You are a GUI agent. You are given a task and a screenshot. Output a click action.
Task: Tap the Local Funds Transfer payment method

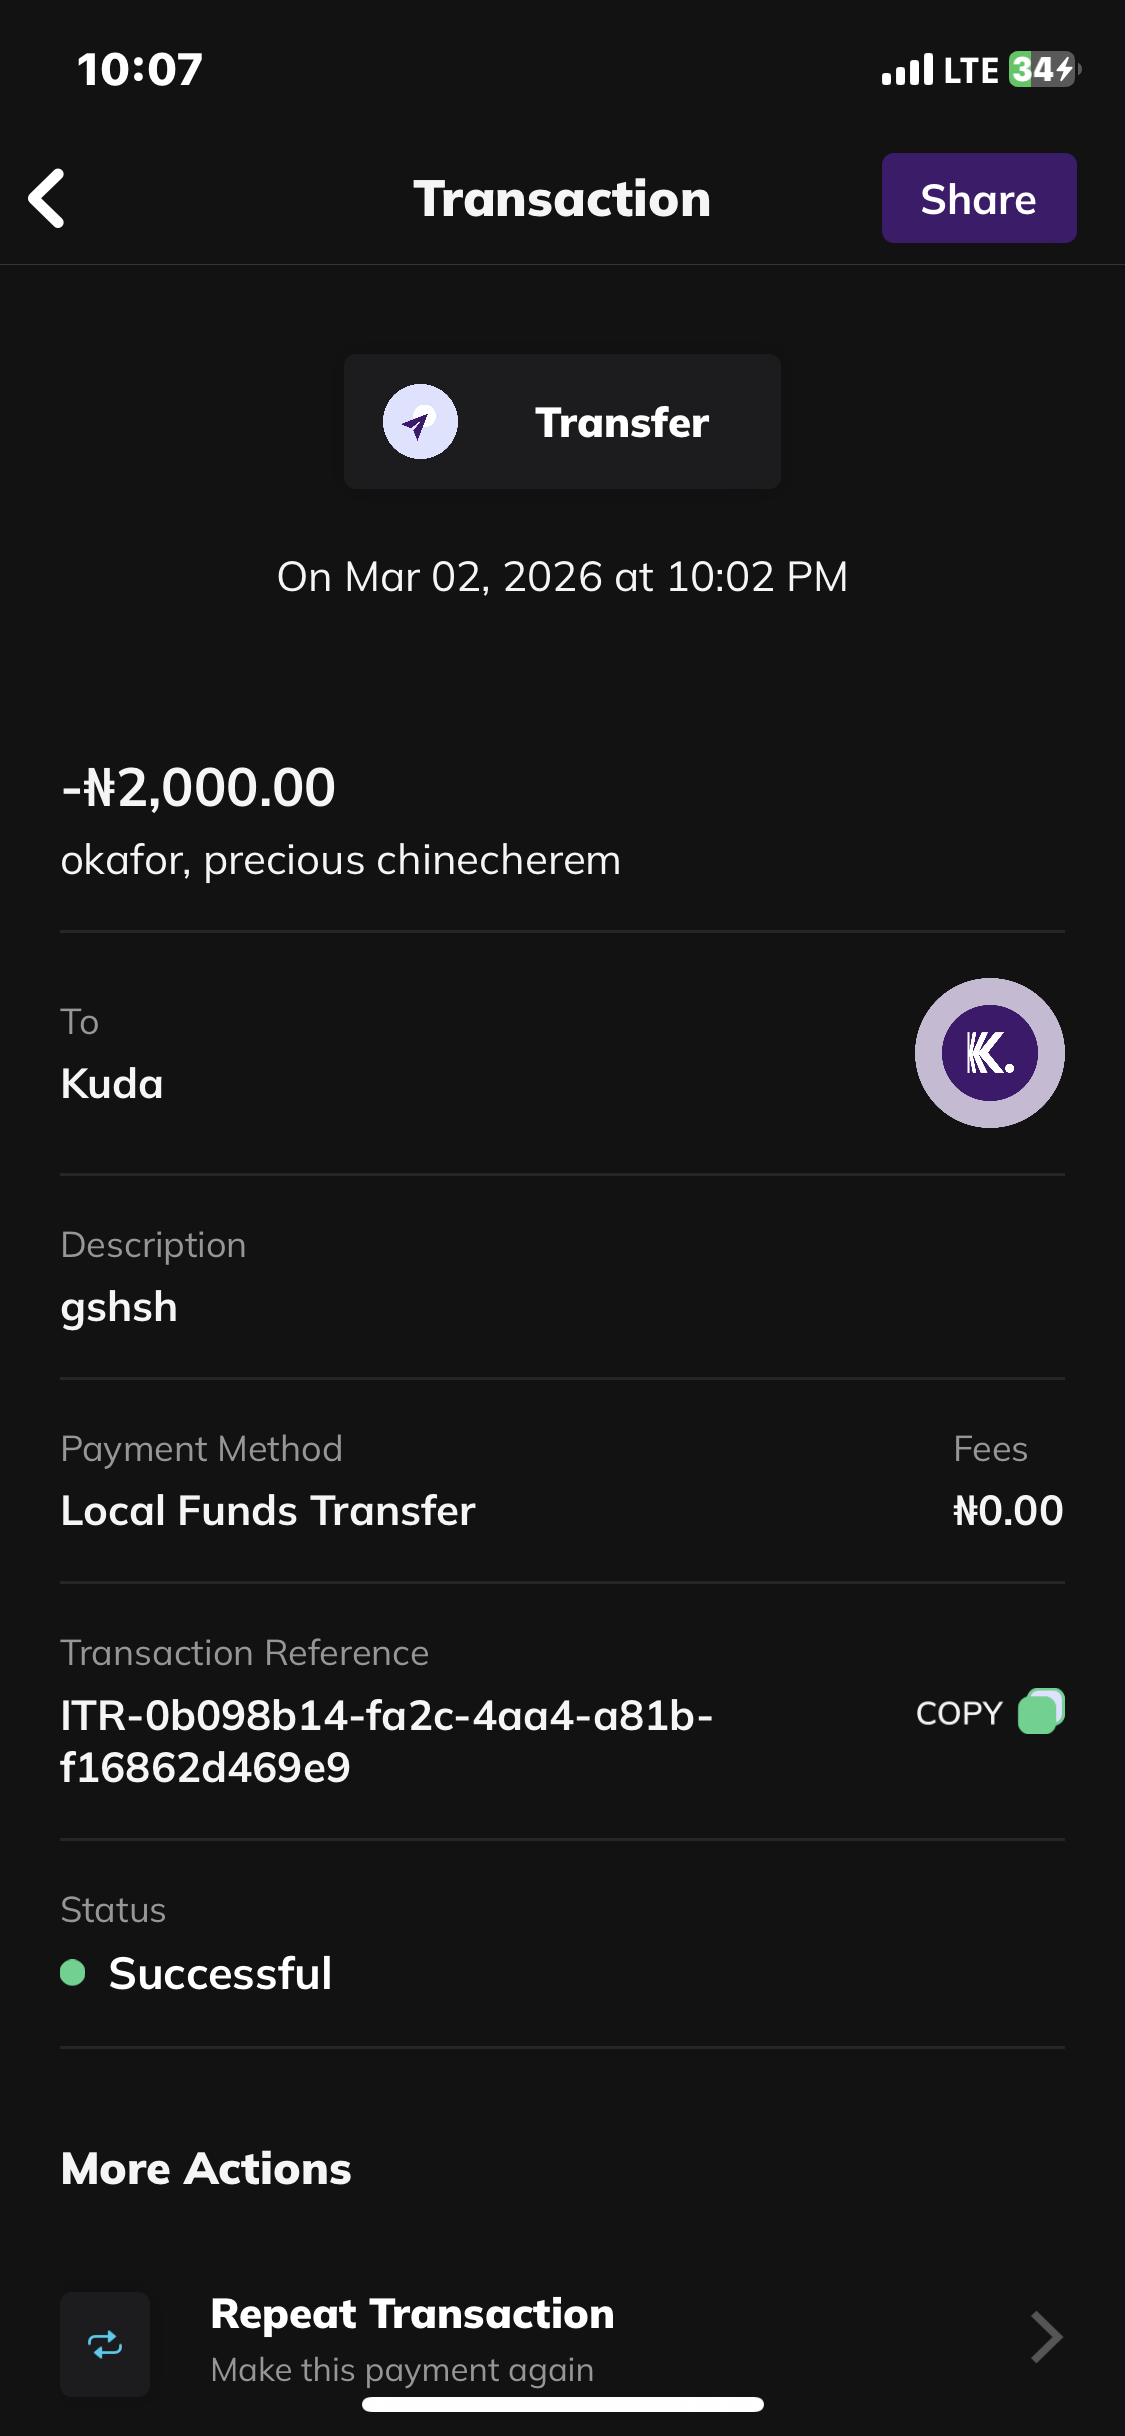click(267, 1510)
